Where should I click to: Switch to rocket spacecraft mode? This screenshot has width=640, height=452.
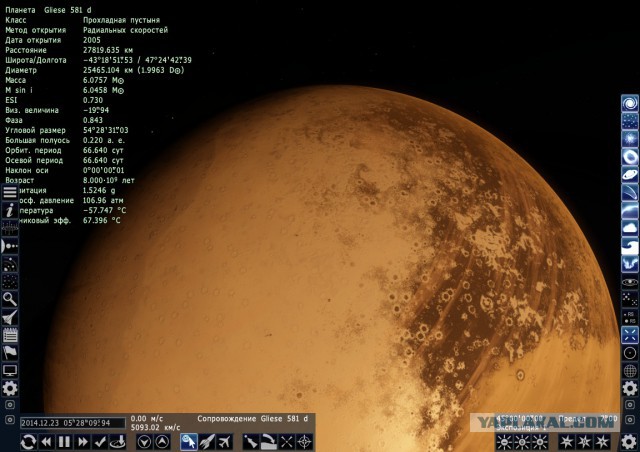pyautogui.click(x=207, y=442)
